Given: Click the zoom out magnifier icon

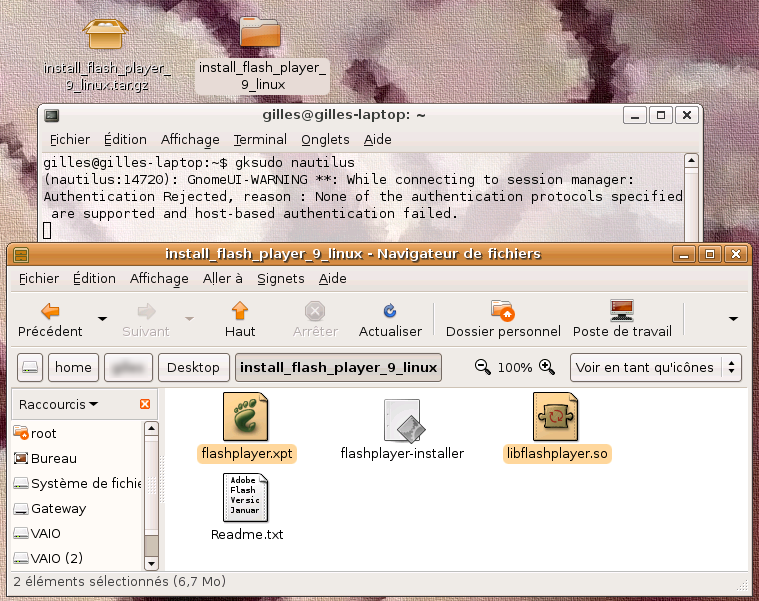Looking at the screenshot, I should tap(482, 367).
